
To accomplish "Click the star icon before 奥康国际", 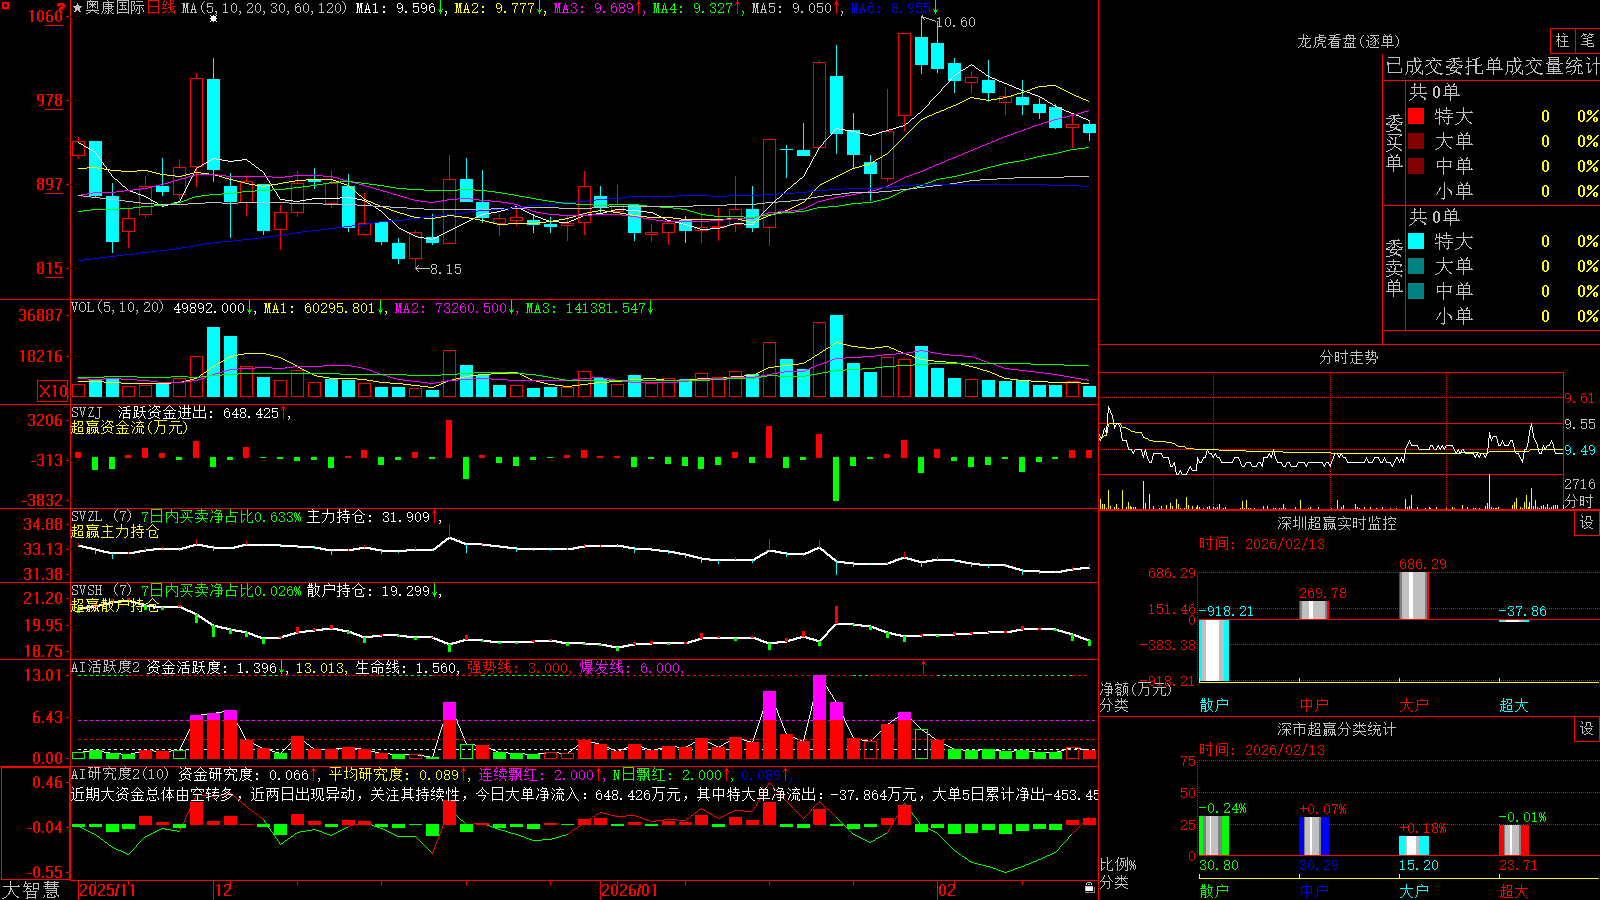I will click(78, 8).
